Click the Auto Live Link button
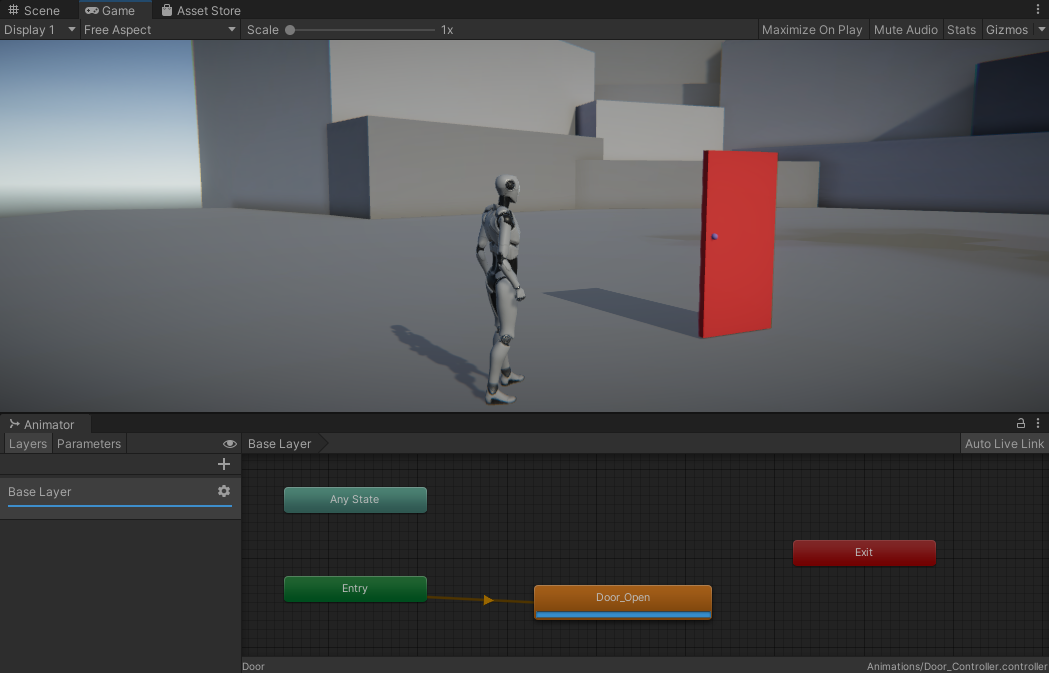Screen dimensions: 1049x673 [x=1003, y=444]
